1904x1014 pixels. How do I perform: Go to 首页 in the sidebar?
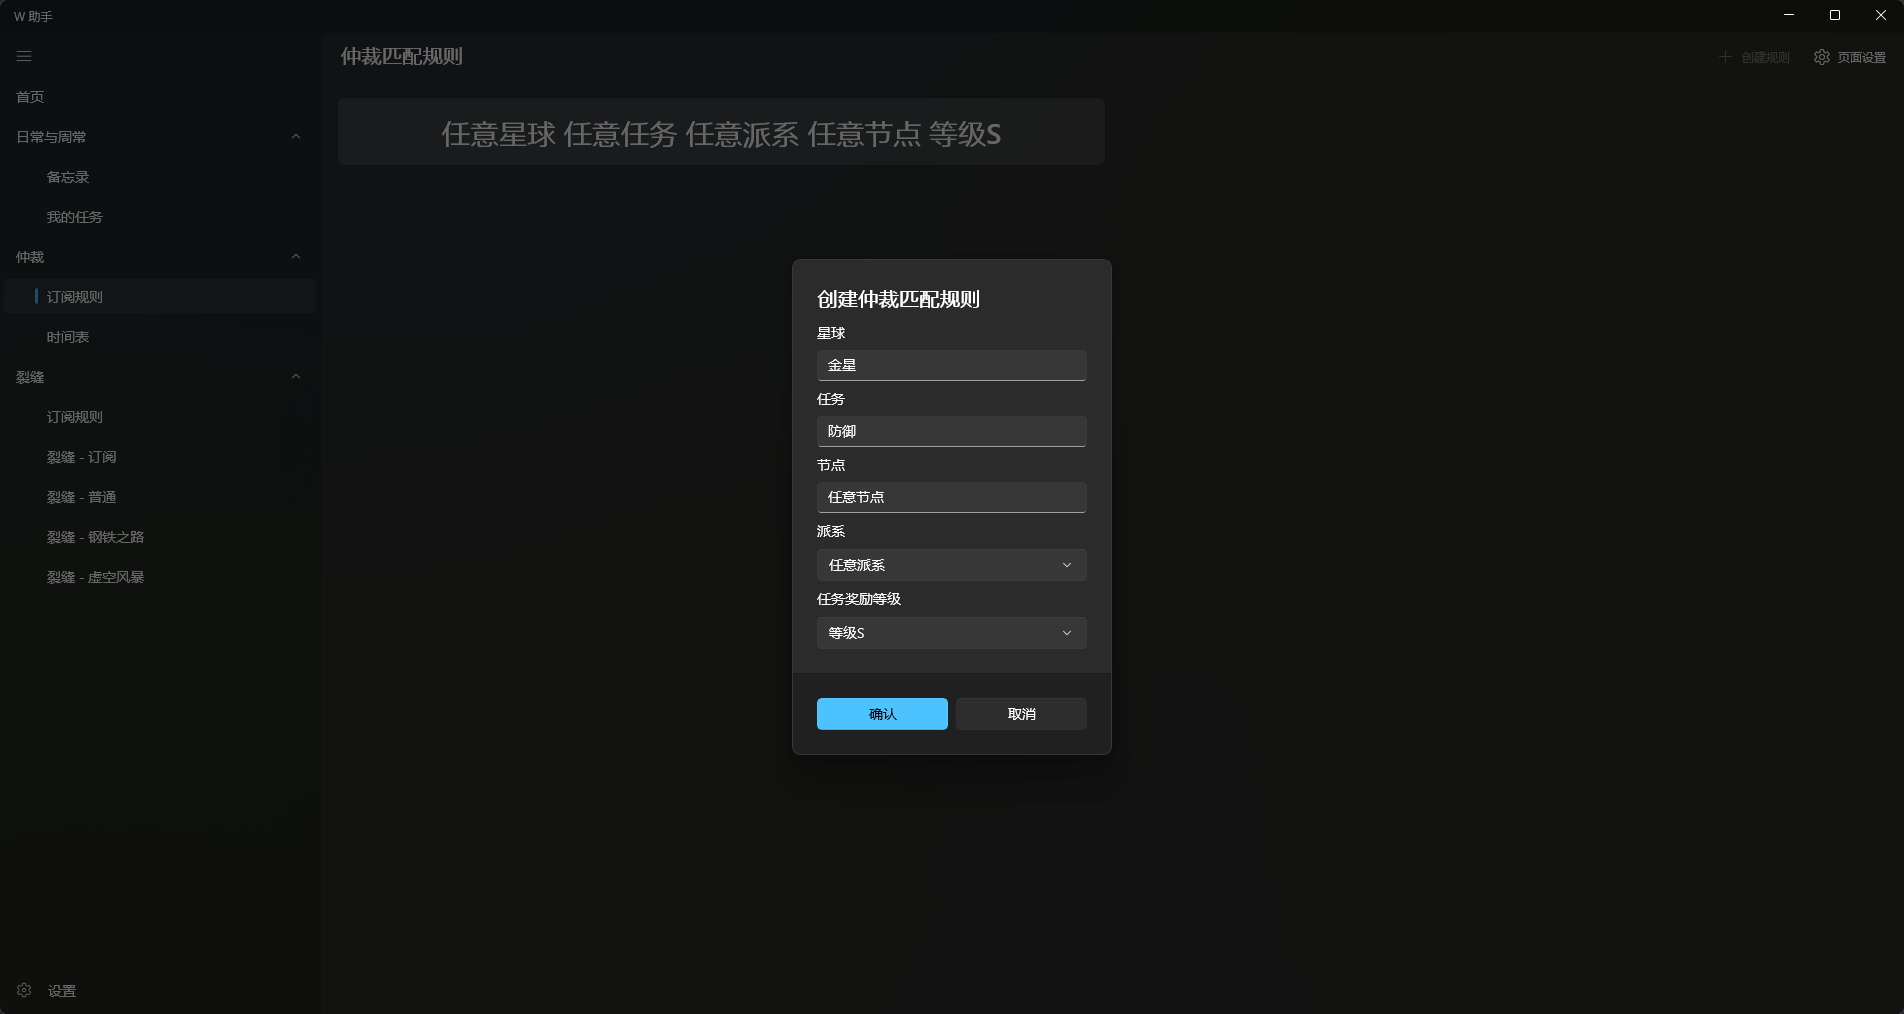(30, 97)
